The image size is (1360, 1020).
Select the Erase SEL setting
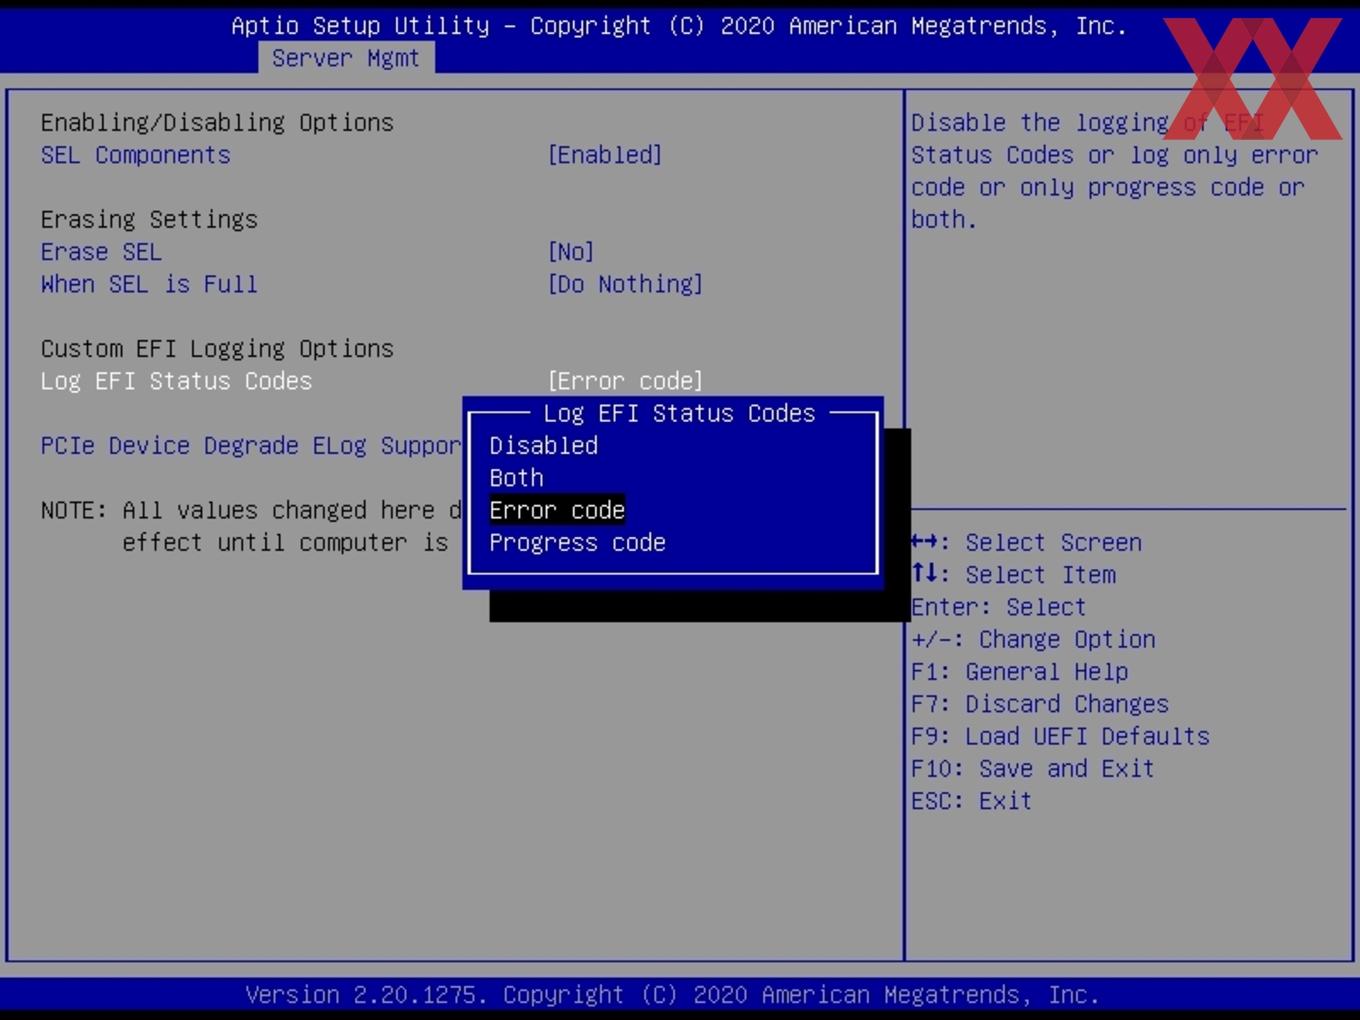coord(101,252)
